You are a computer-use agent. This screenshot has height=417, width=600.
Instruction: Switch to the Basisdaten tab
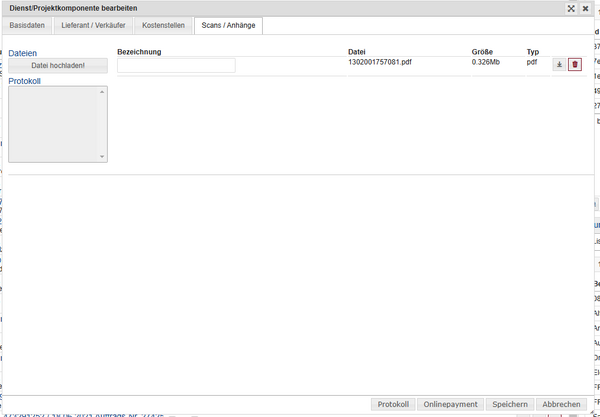coord(28,24)
